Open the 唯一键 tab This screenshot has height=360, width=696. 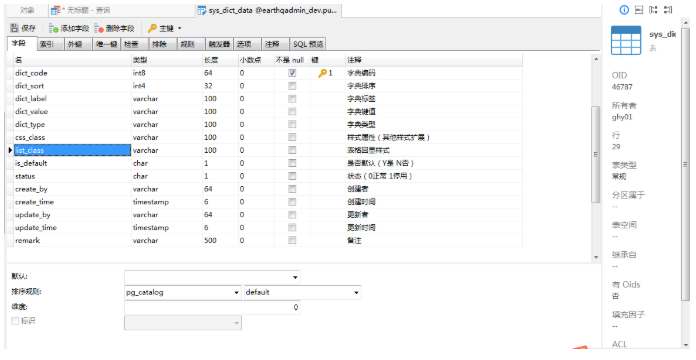(107, 44)
